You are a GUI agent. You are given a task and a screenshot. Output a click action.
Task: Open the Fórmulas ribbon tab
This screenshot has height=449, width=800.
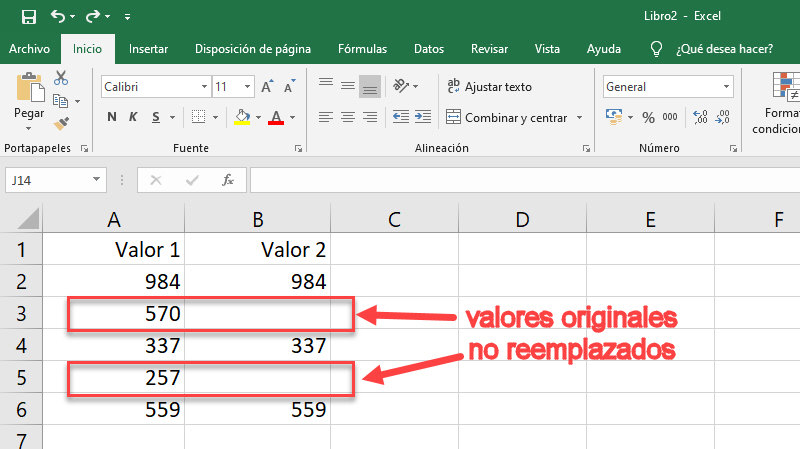pos(362,48)
